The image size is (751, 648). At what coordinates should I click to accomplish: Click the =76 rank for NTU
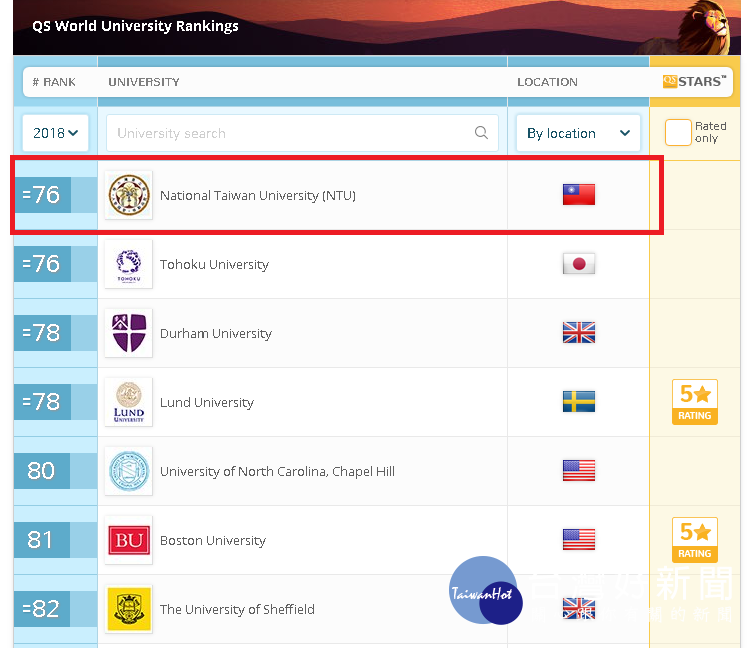click(x=42, y=195)
